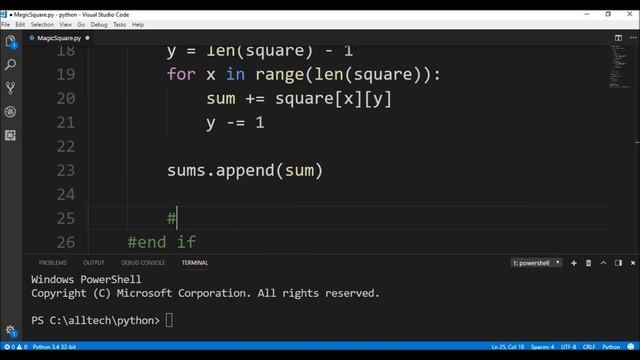Change CRLF end of line sequence
The image size is (640, 360).
tap(589, 347)
